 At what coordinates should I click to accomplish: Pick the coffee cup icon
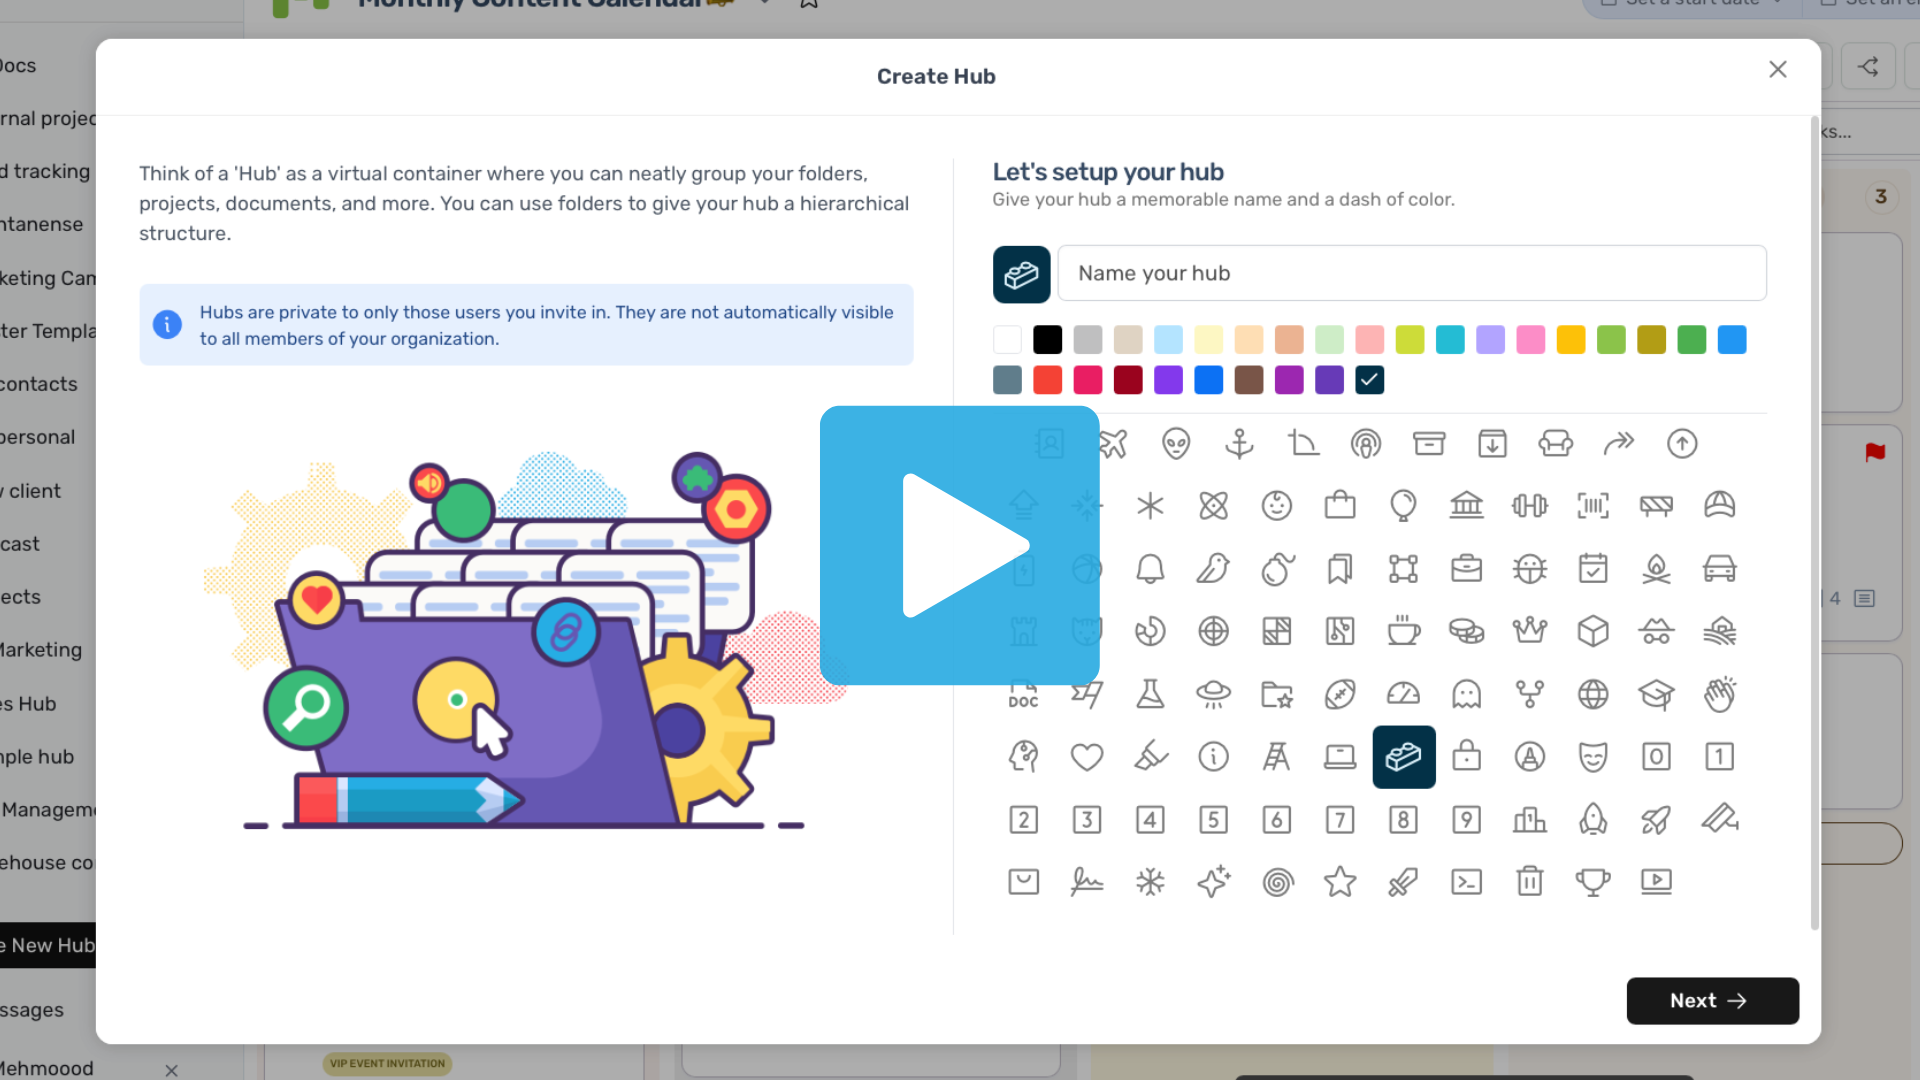tap(1403, 631)
